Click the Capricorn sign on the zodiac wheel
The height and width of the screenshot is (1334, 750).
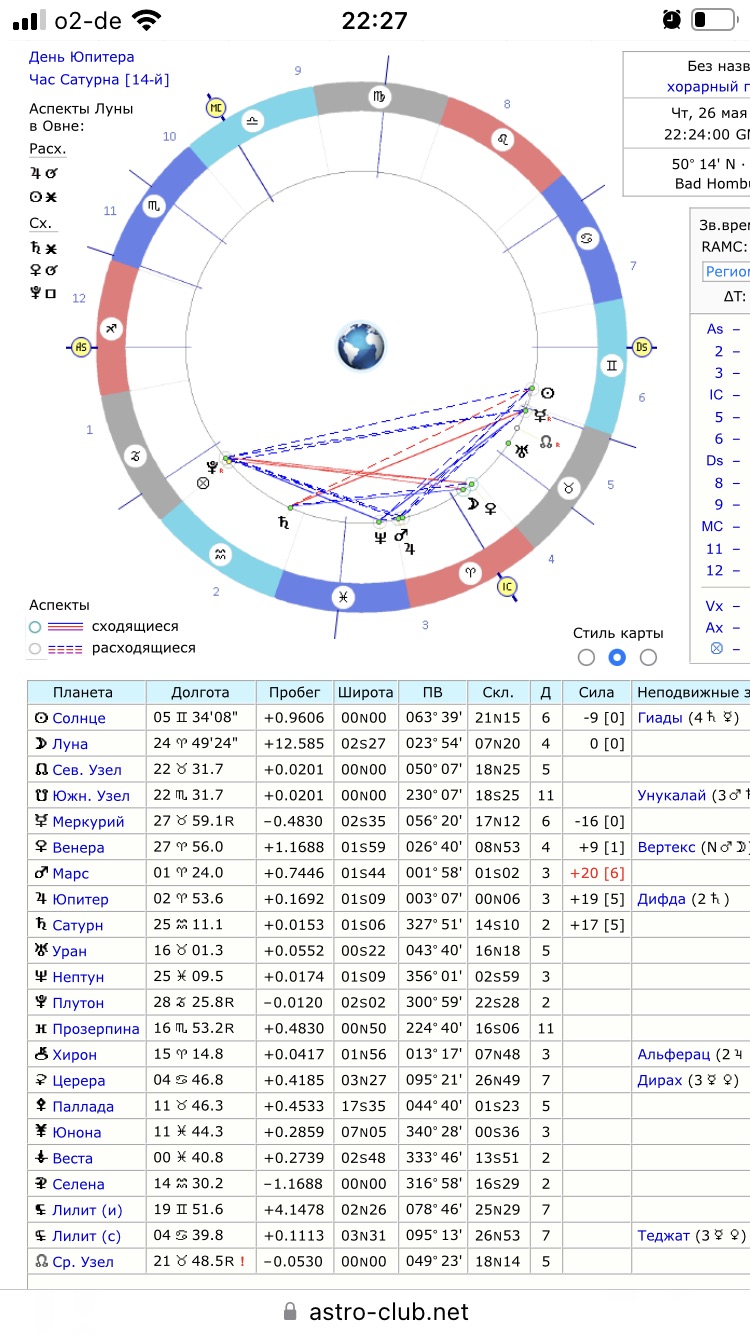pos(135,457)
